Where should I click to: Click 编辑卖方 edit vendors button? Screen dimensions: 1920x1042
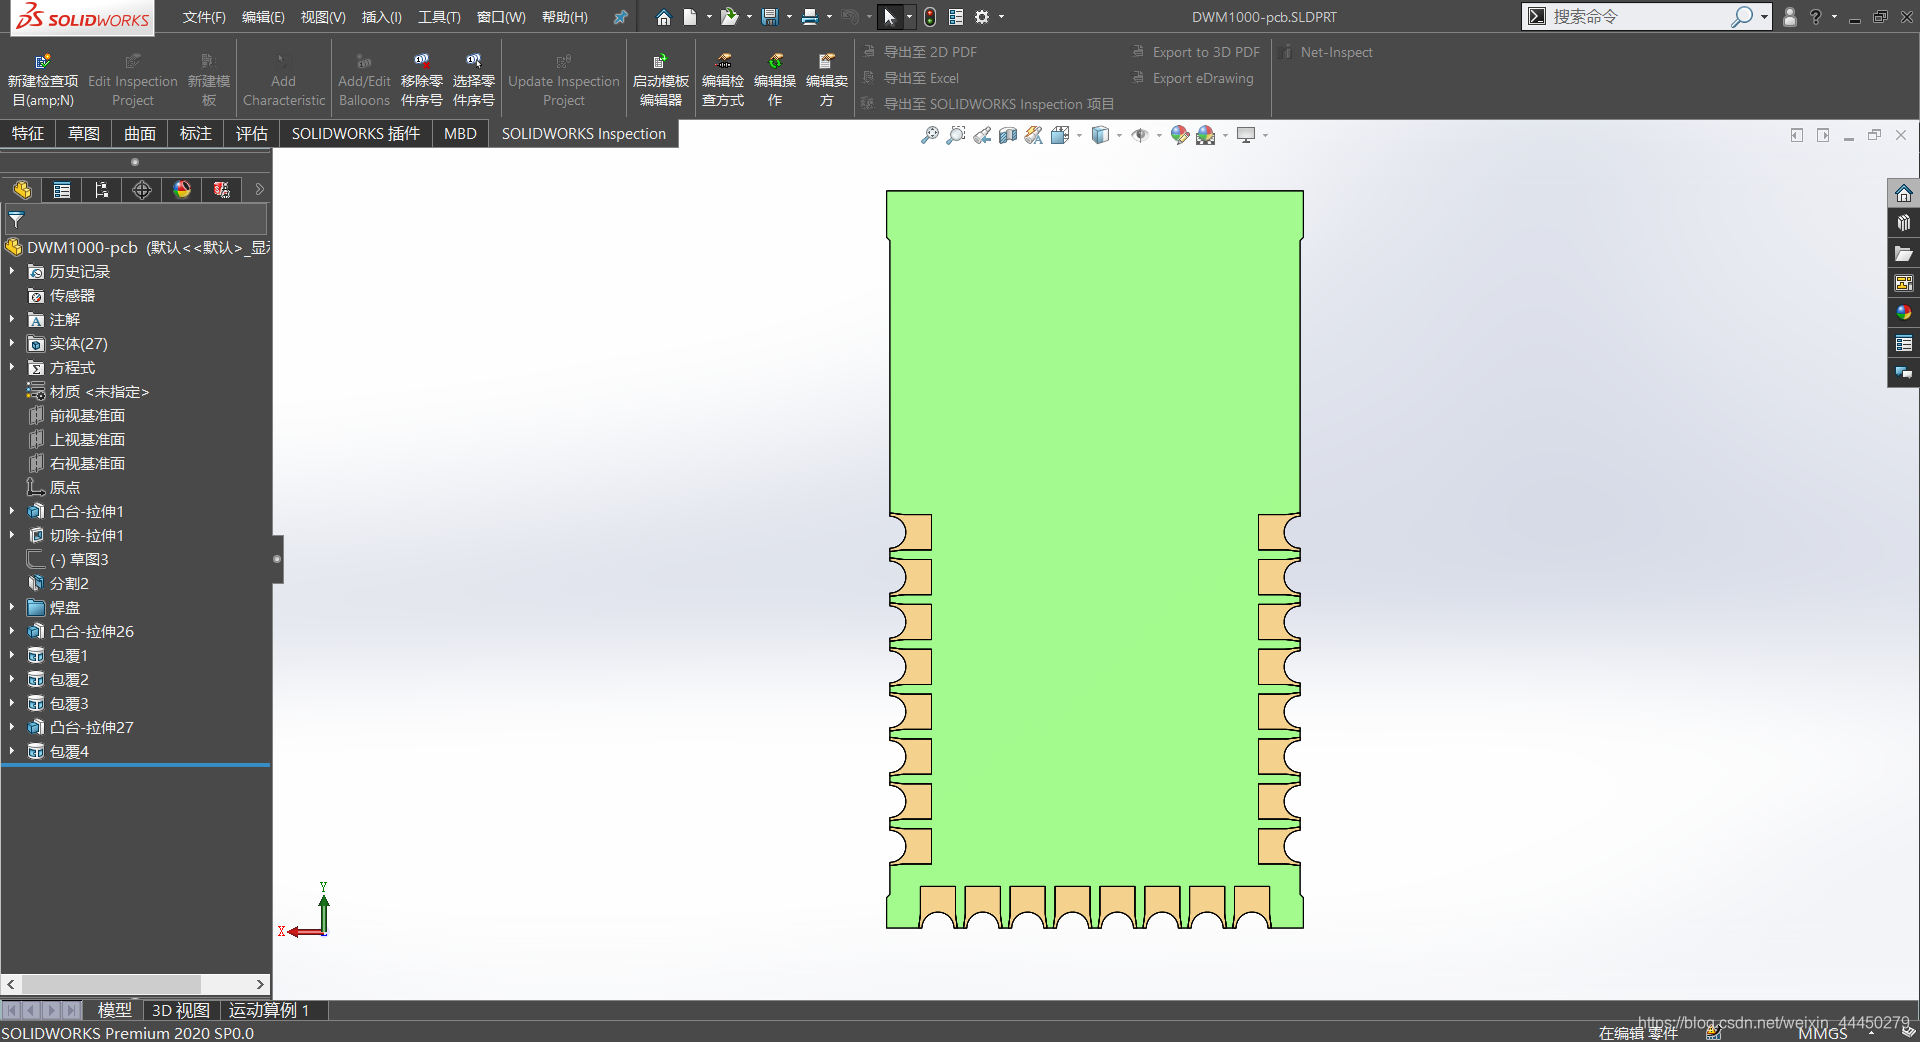point(827,81)
